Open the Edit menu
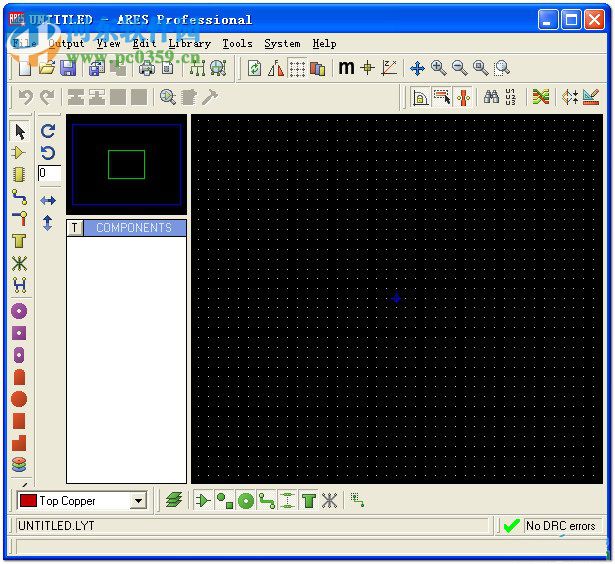The image size is (615, 564). pos(144,44)
